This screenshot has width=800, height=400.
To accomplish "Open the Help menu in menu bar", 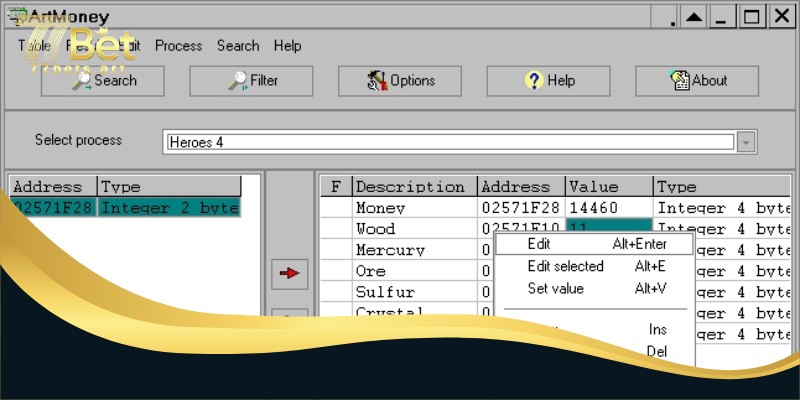I will pyautogui.click(x=287, y=46).
